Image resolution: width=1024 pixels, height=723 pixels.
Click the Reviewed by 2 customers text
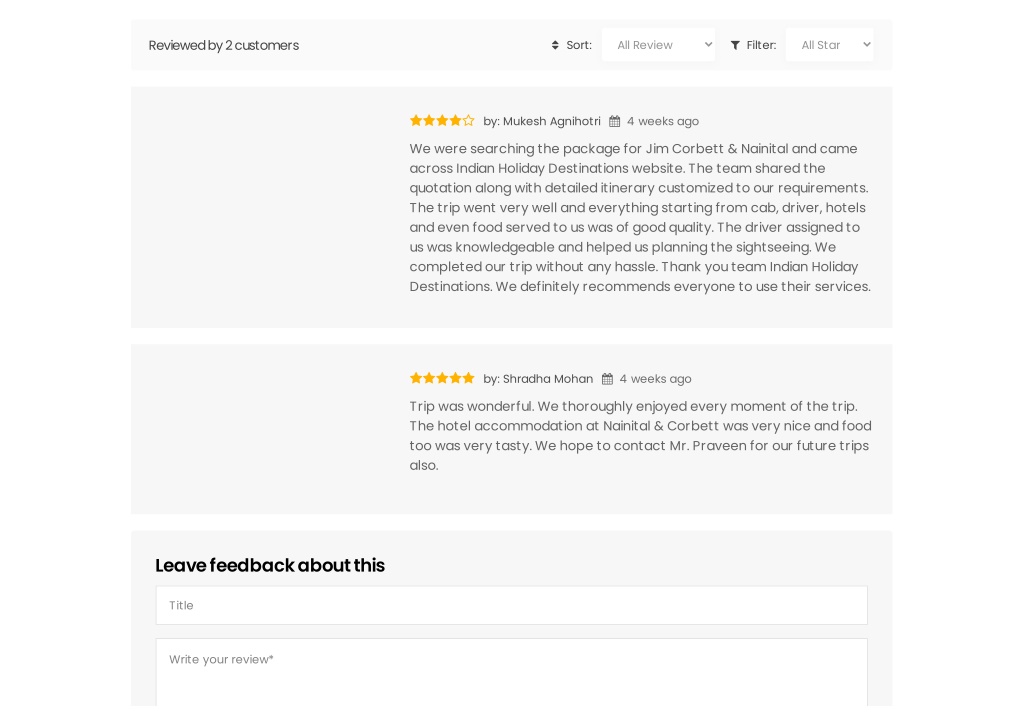click(x=223, y=45)
